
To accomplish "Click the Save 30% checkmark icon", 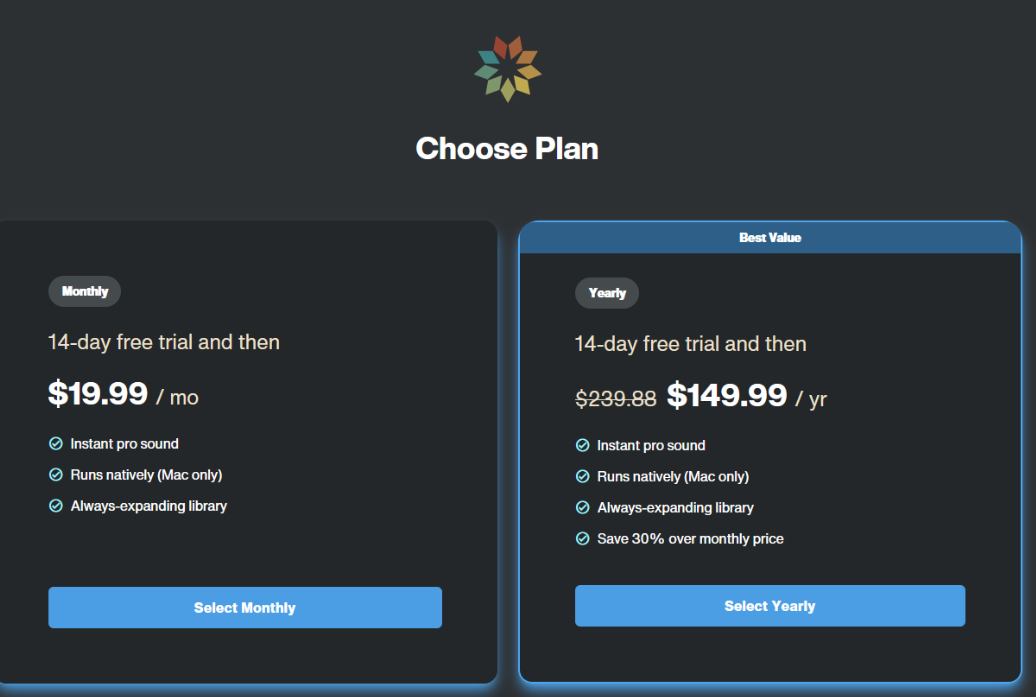I will point(583,539).
